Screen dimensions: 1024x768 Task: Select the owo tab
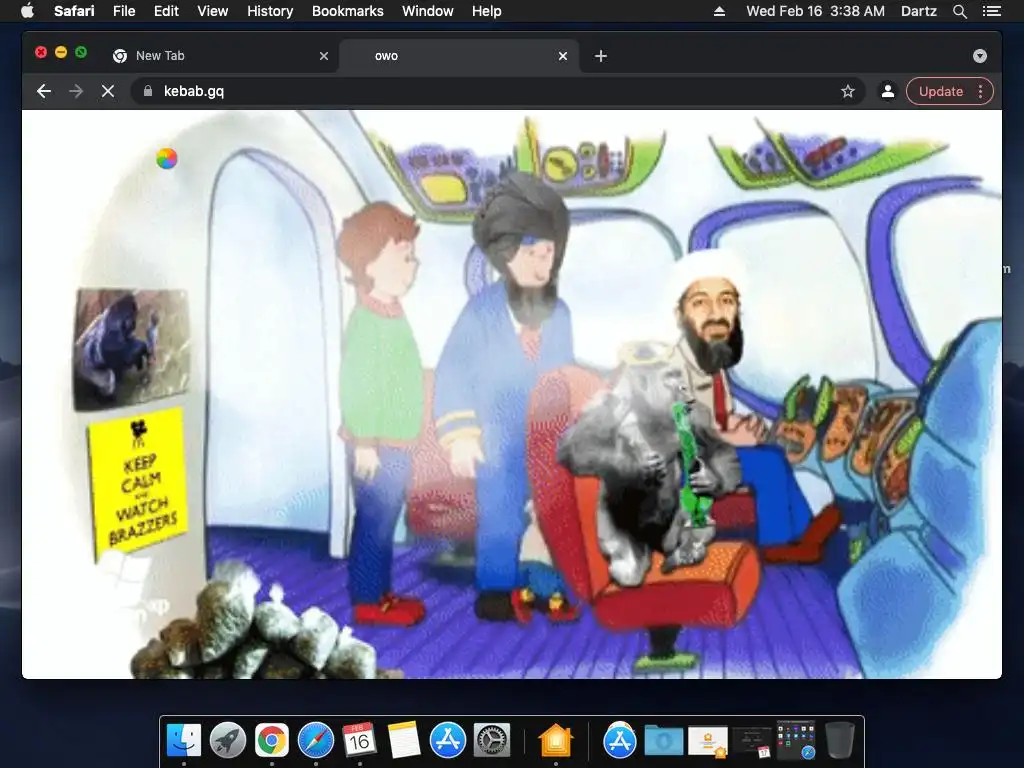pos(457,56)
